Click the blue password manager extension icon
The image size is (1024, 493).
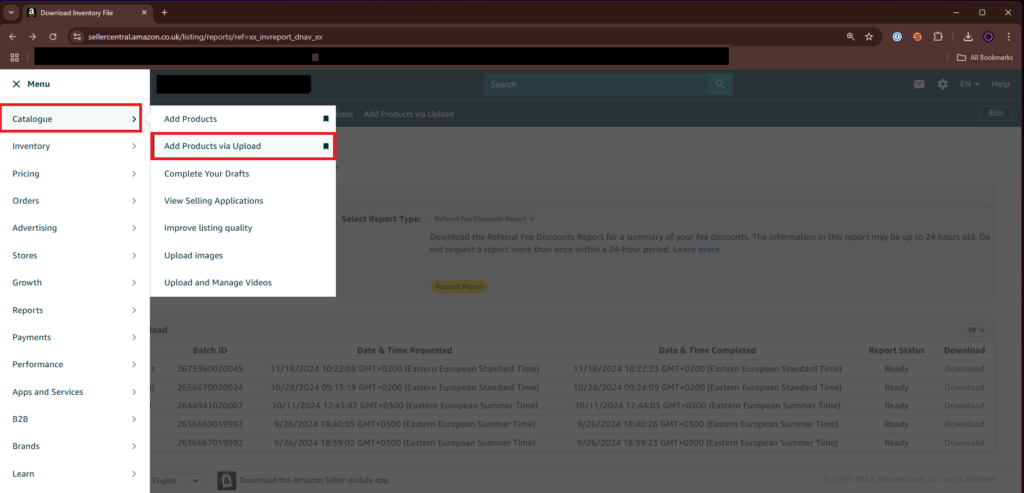pos(897,37)
